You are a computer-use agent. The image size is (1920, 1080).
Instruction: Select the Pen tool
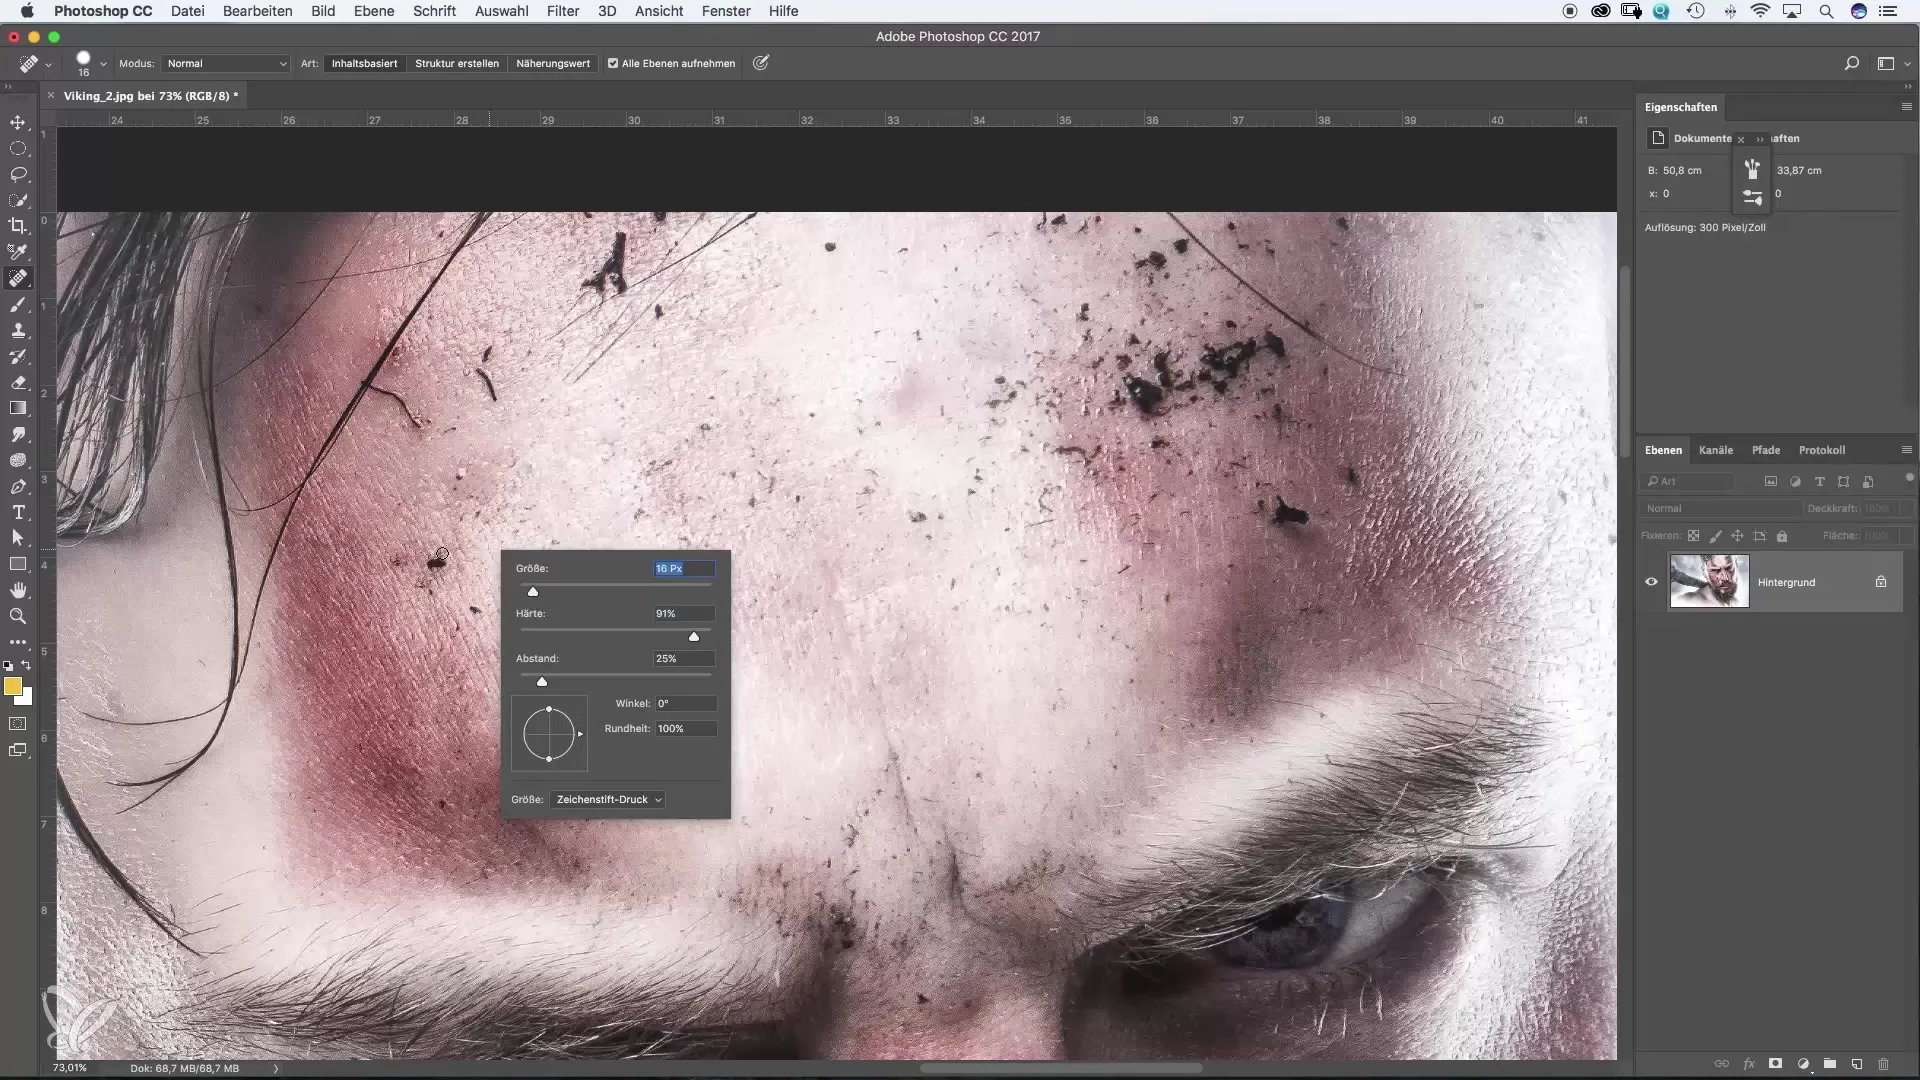tap(18, 486)
